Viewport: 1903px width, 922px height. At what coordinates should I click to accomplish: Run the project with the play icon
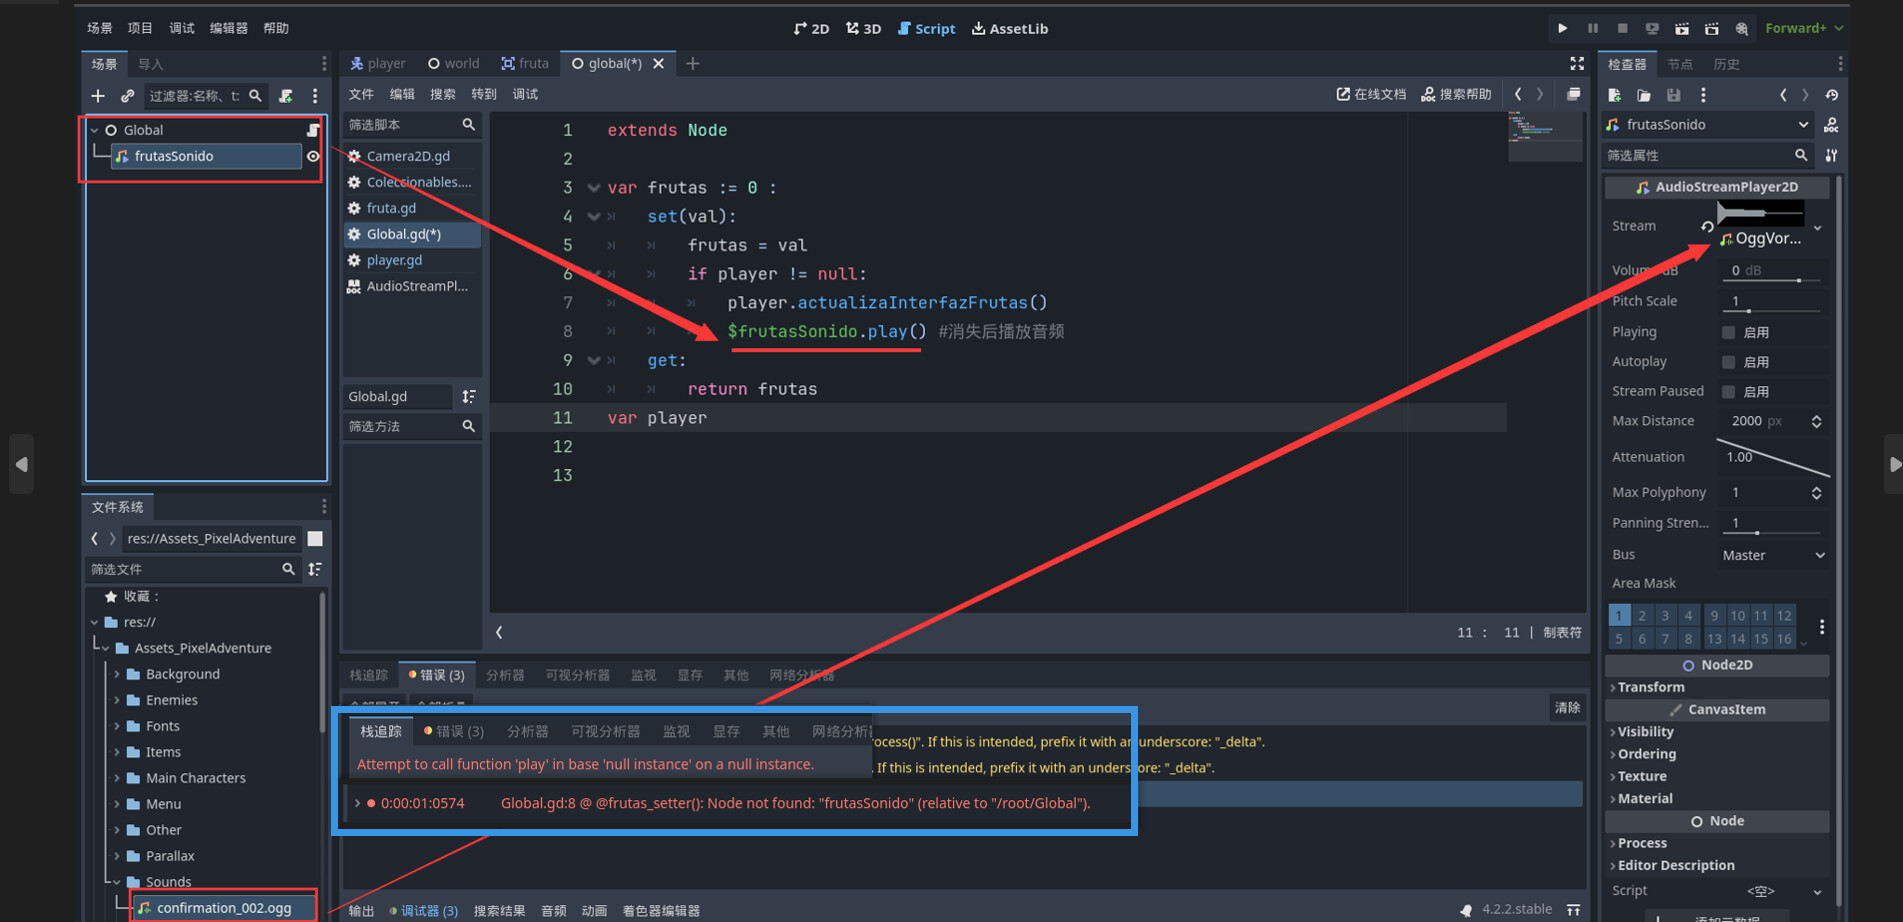(x=1562, y=28)
